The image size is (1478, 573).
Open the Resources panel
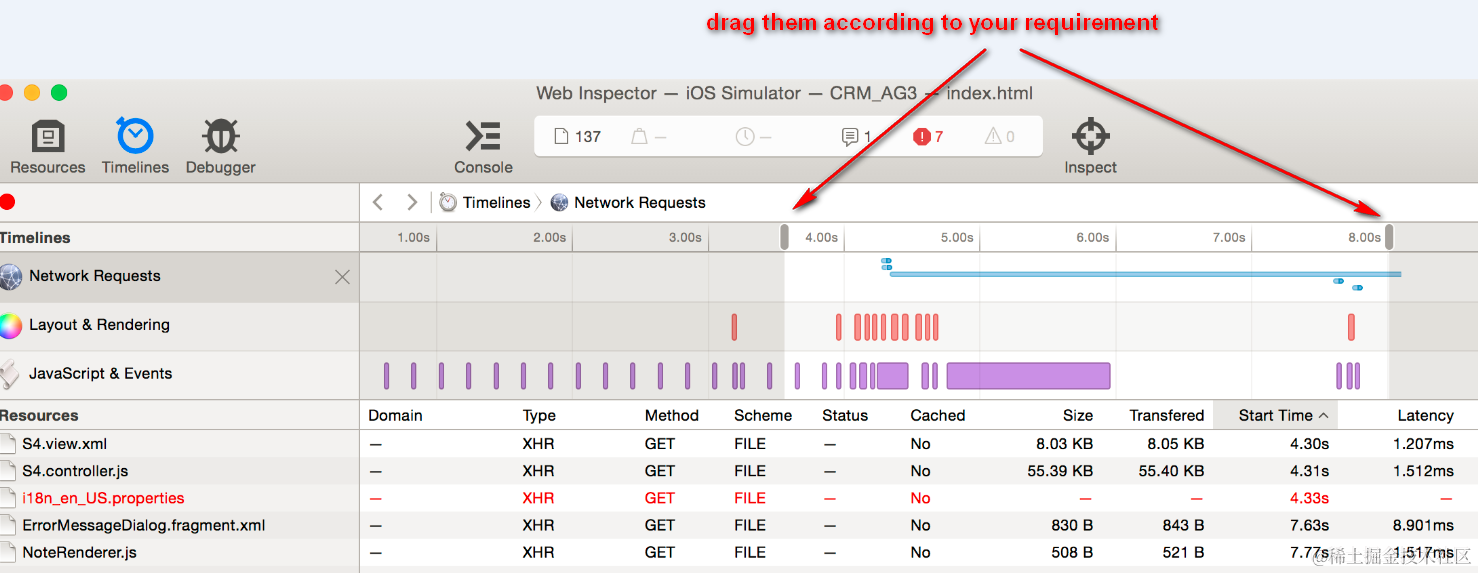[47, 147]
